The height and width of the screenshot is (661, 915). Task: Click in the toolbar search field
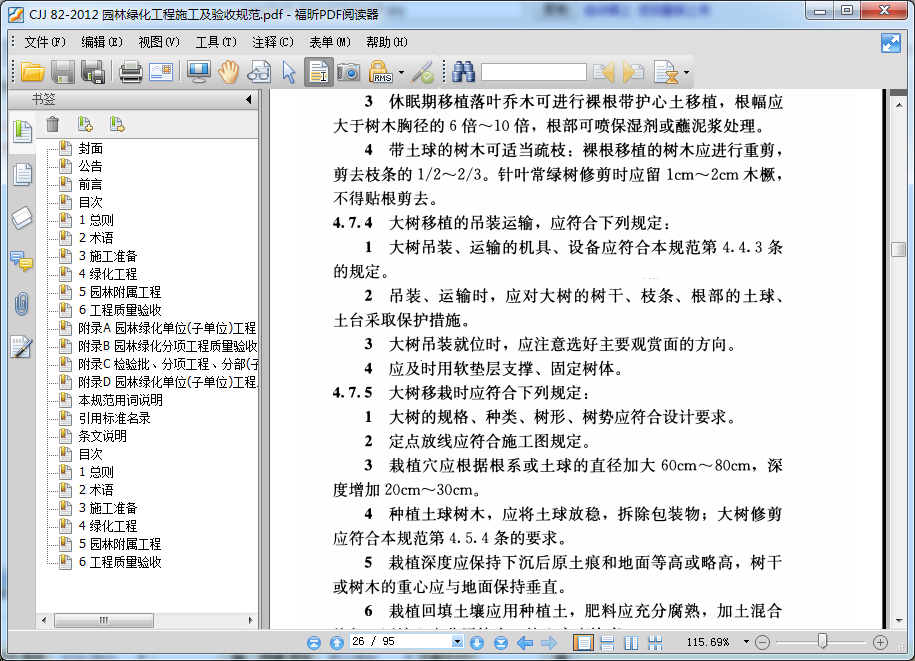tap(533, 72)
